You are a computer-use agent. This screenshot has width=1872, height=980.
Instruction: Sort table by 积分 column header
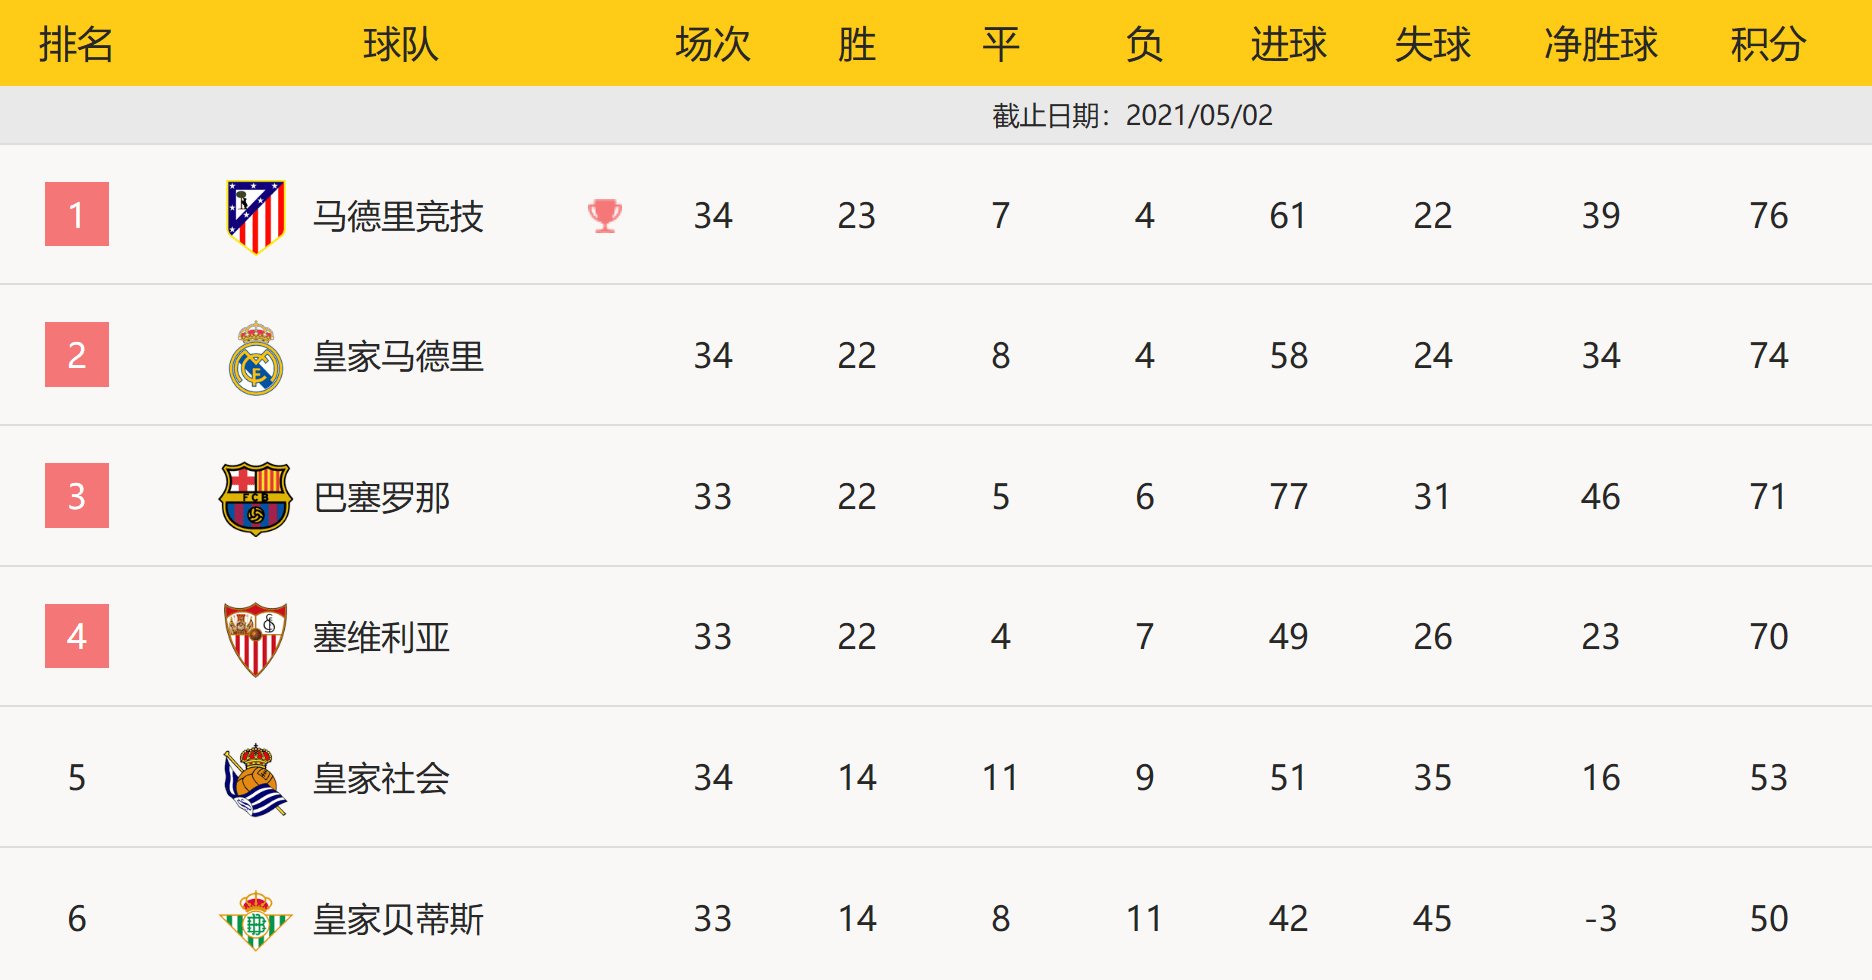click(1768, 44)
